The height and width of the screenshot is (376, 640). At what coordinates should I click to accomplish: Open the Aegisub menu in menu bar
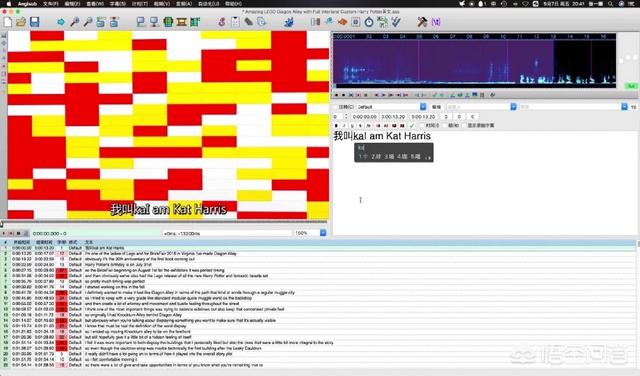tap(27, 4)
